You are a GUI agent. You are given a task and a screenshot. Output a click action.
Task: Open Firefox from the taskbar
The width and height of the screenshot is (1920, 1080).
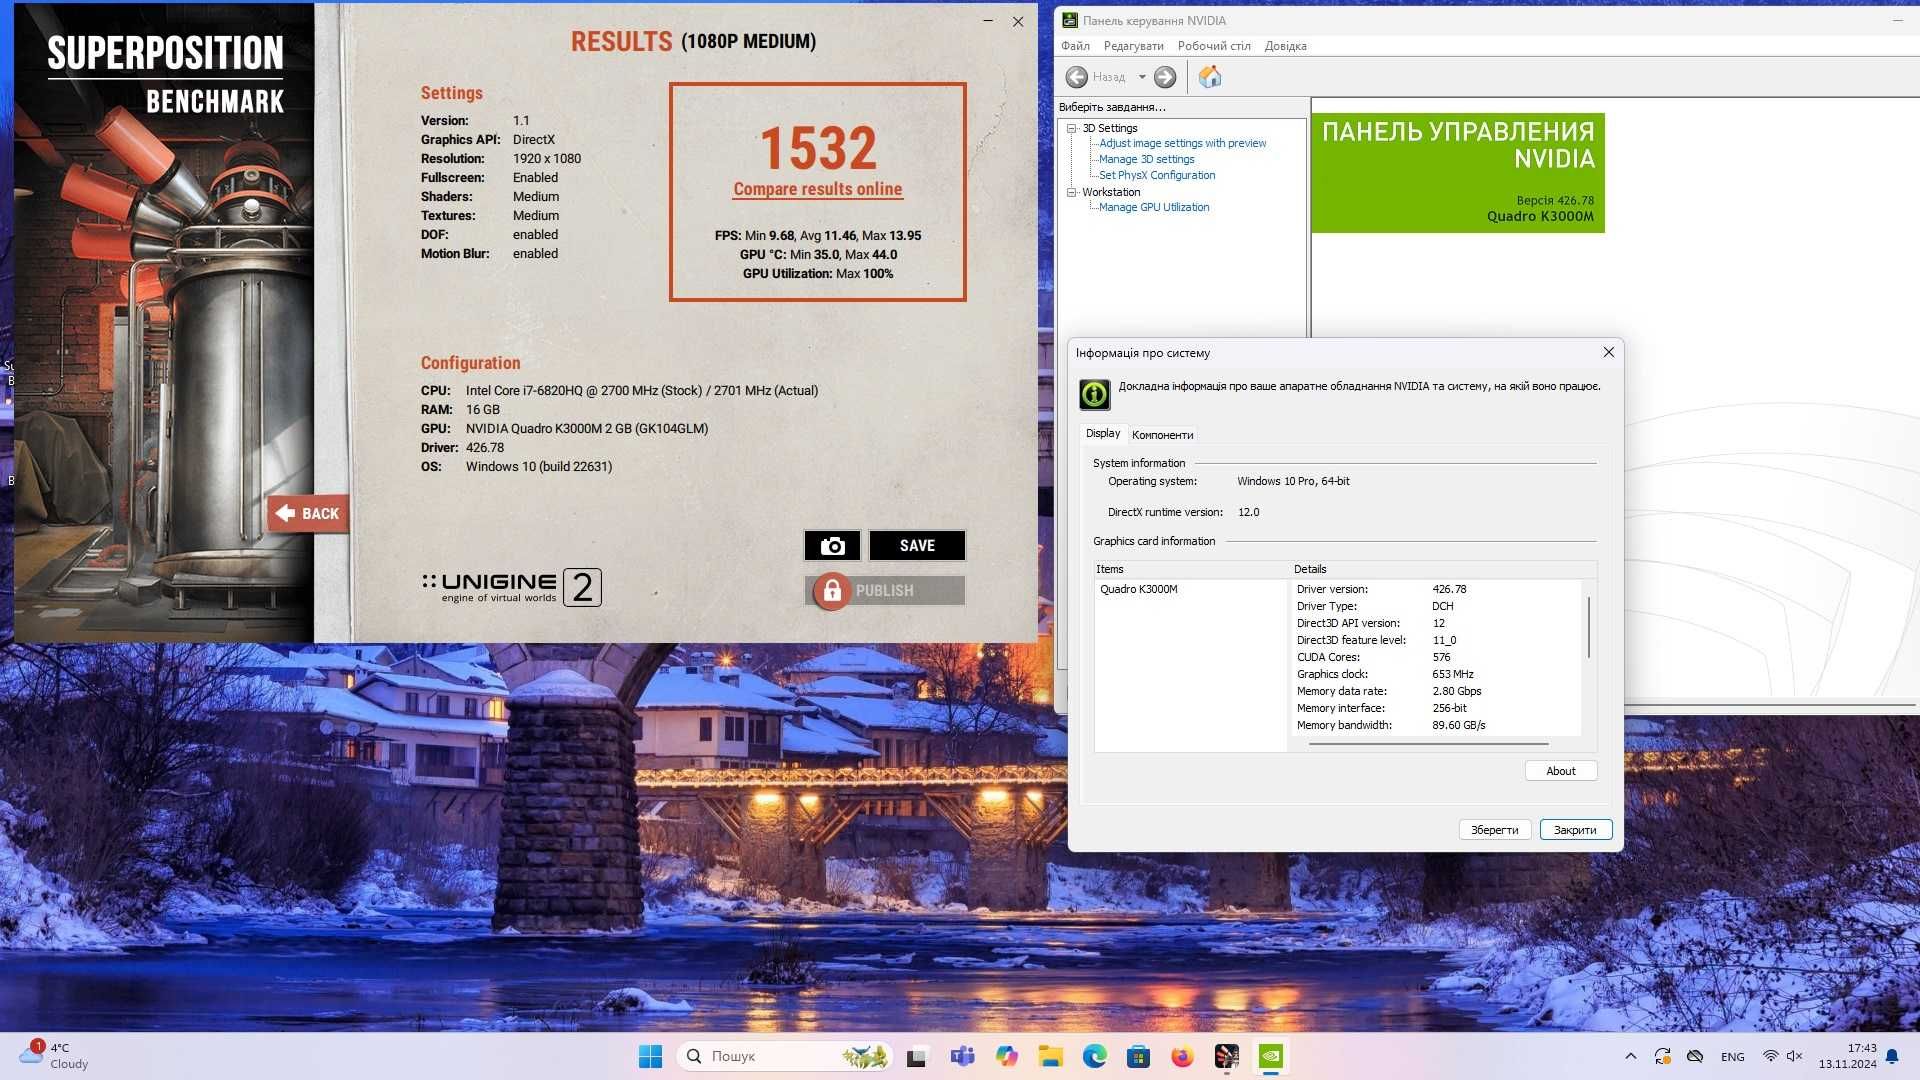pos(1182,1056)
